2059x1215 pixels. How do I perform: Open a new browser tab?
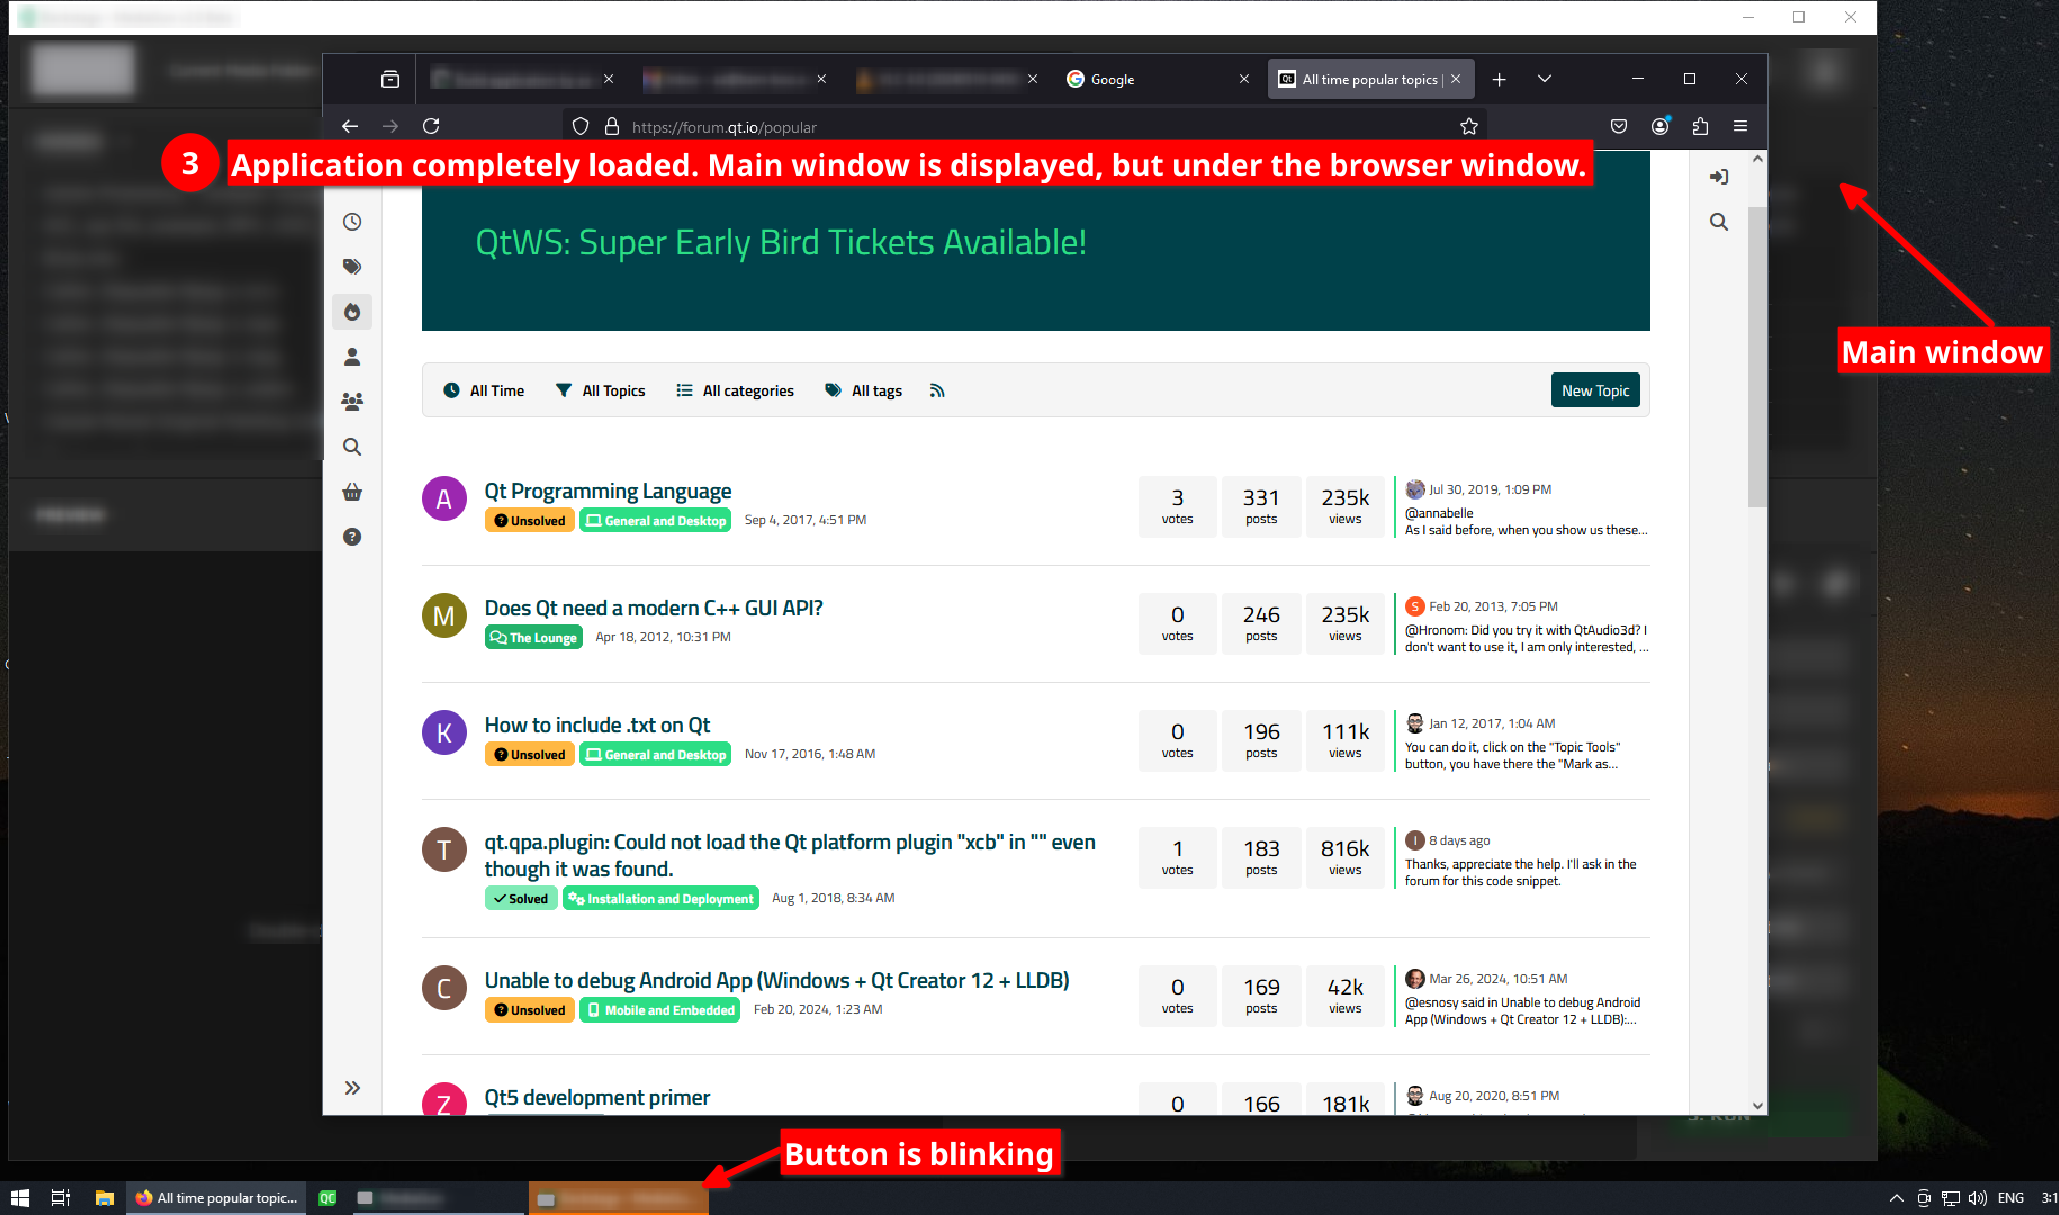[x=1499, y=79]
